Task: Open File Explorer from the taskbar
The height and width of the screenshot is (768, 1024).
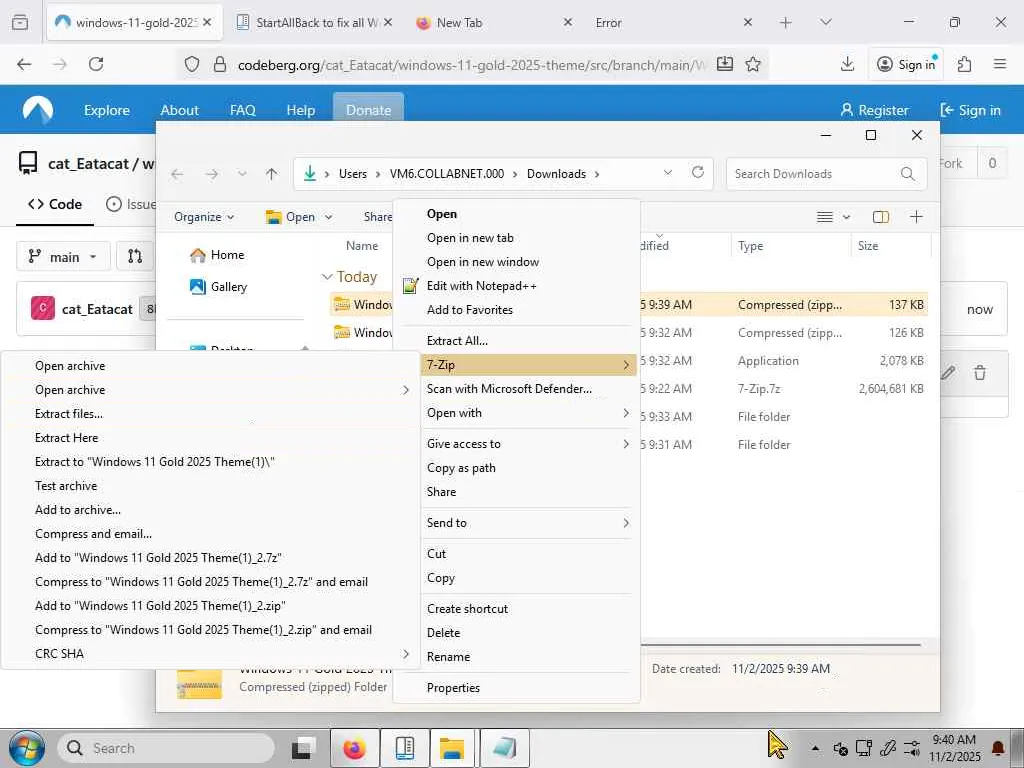Action: click(x=451, y=748)
